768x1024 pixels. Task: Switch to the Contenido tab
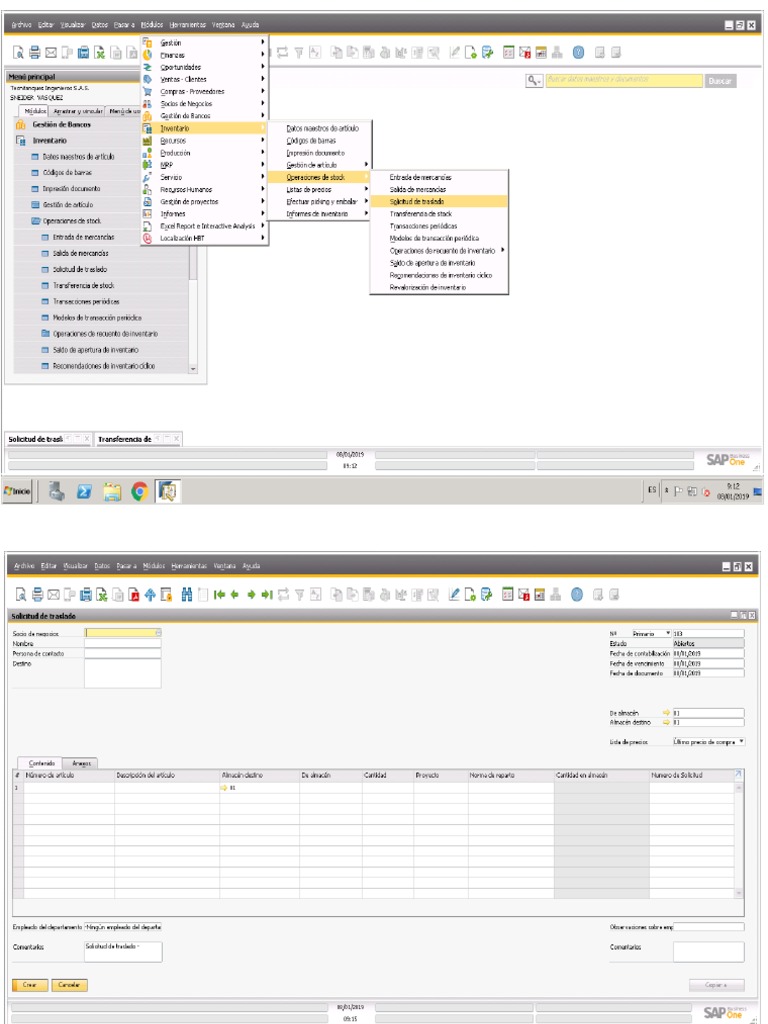point(42,763)
